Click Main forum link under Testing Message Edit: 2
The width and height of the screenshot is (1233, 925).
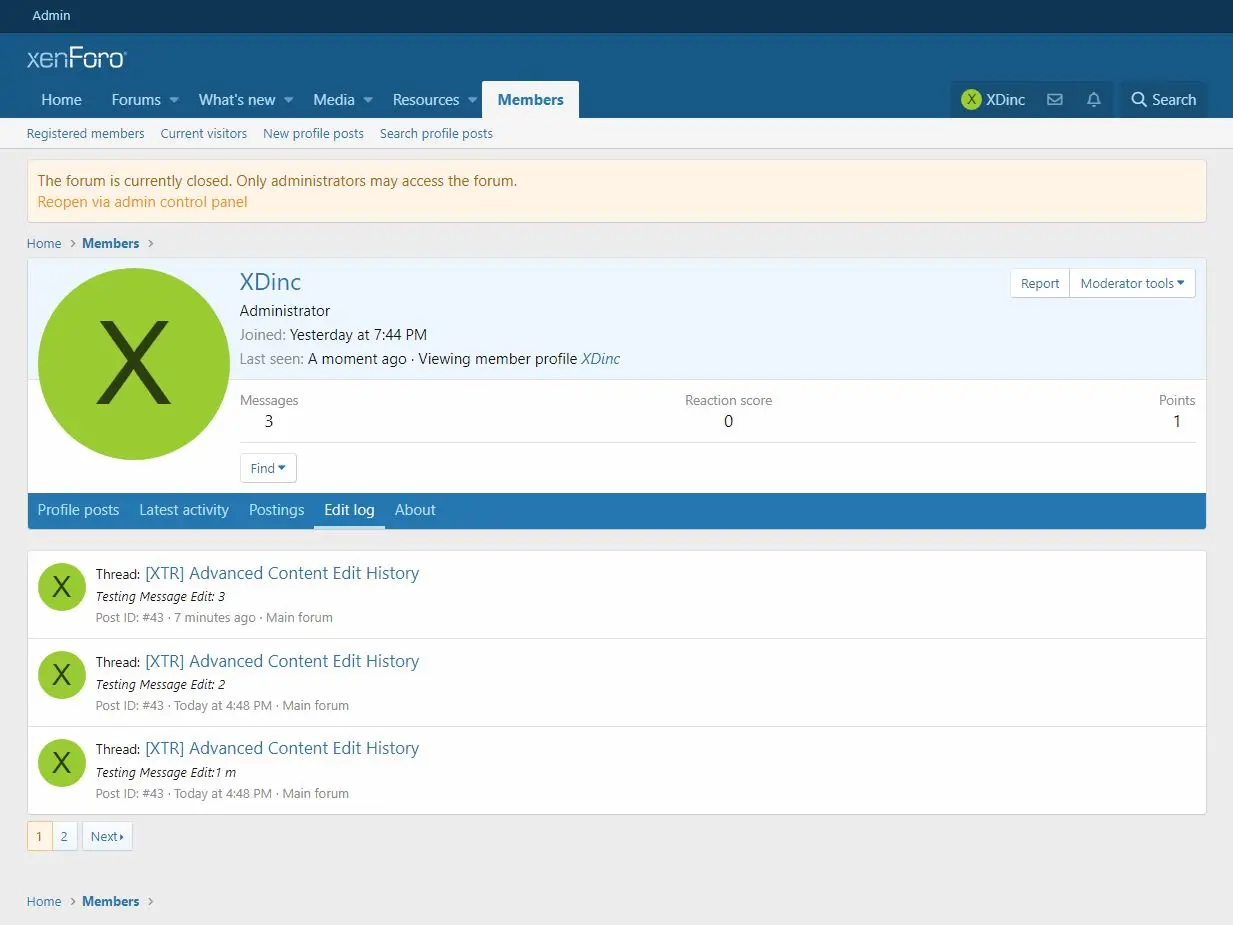tap(316, 705)
